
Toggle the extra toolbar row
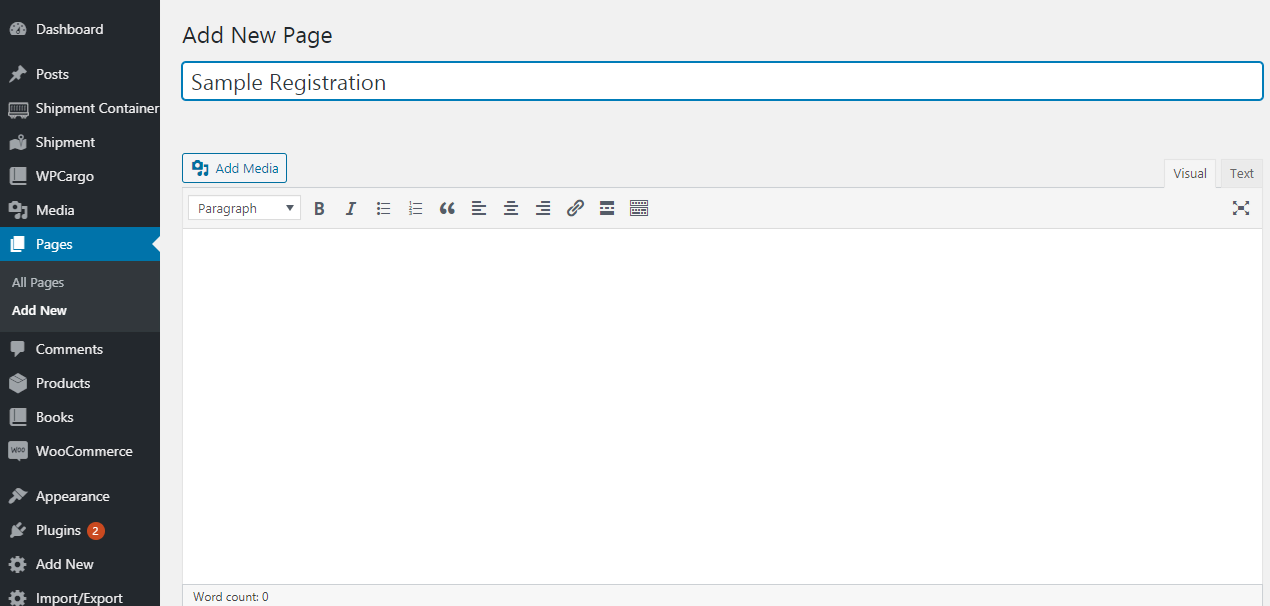639,208
